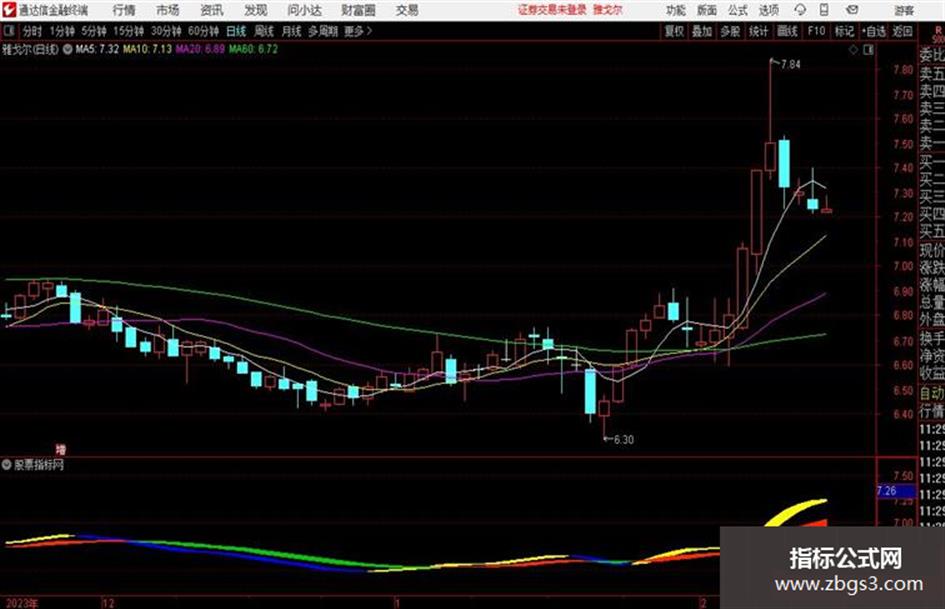
Task: Toggle the side panel icon at chart top-right
Action: click(x=868, y=50)
